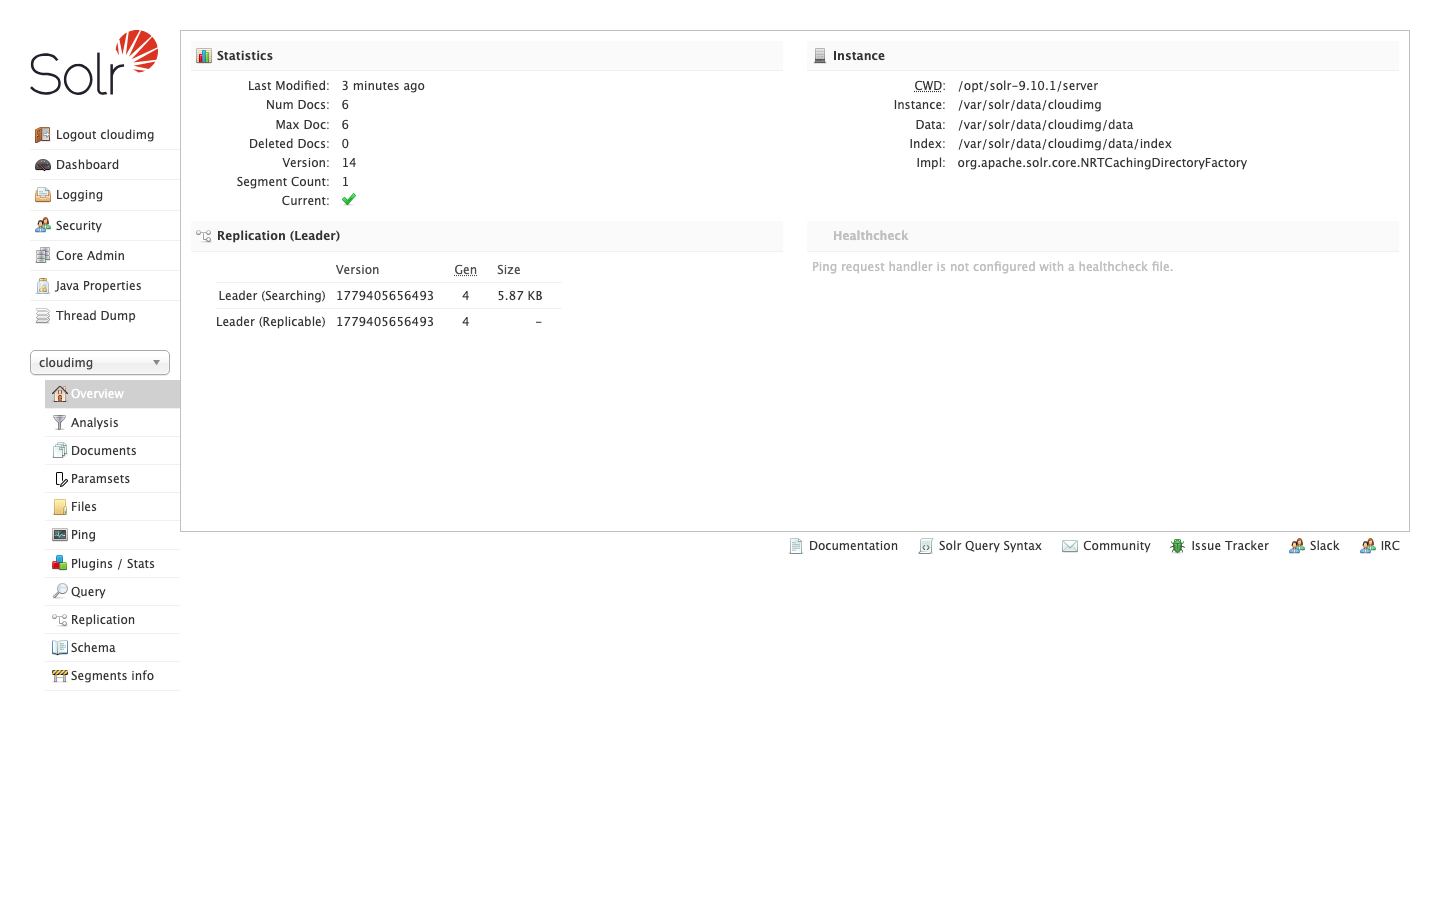The height and width of the screenshot is (900, 1440).
Task: Click the Core Admin server icon
Action: coord(42,256)
